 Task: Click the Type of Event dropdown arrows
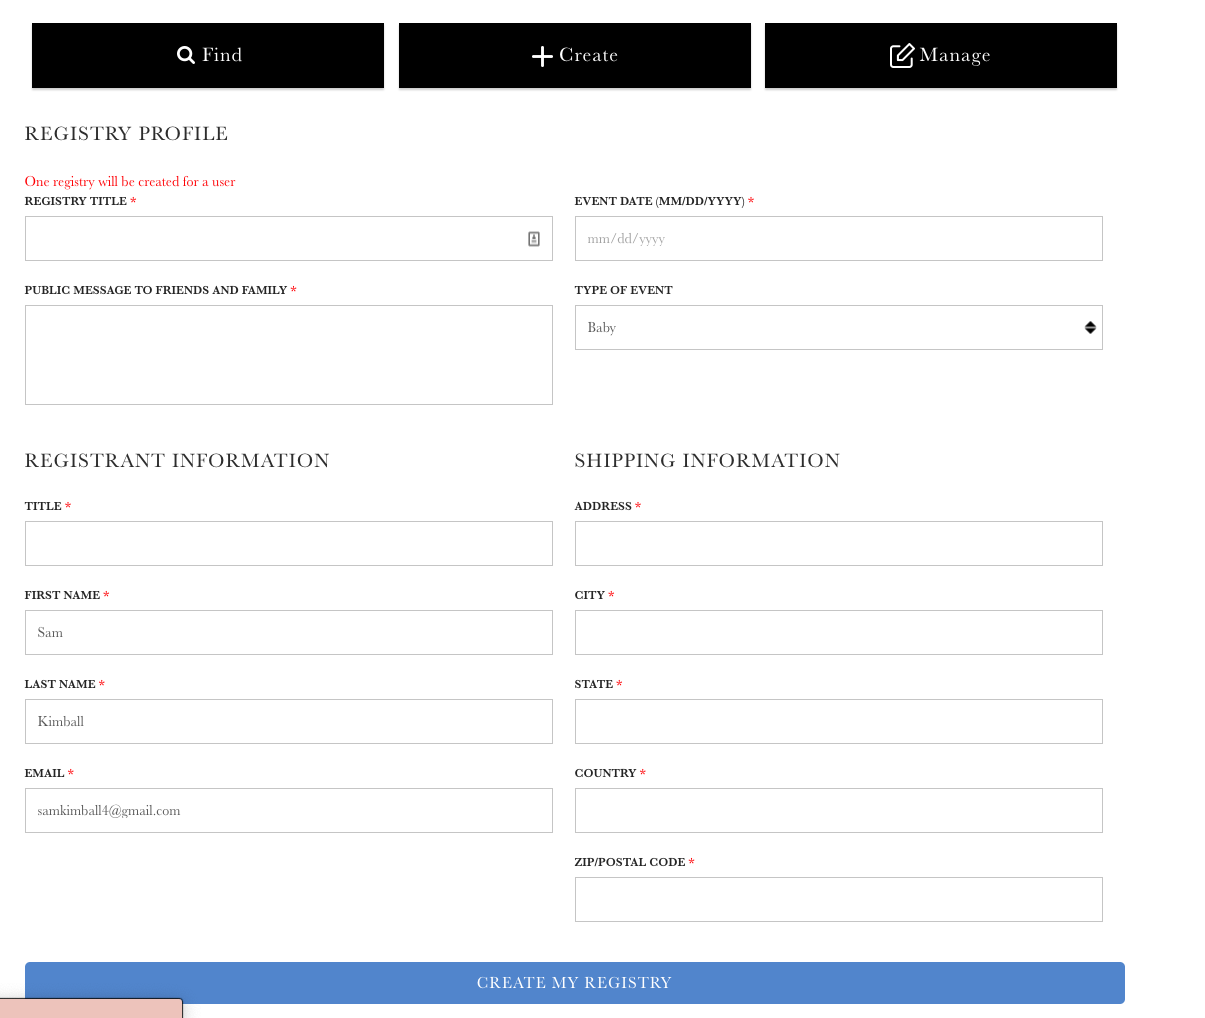1090,328
